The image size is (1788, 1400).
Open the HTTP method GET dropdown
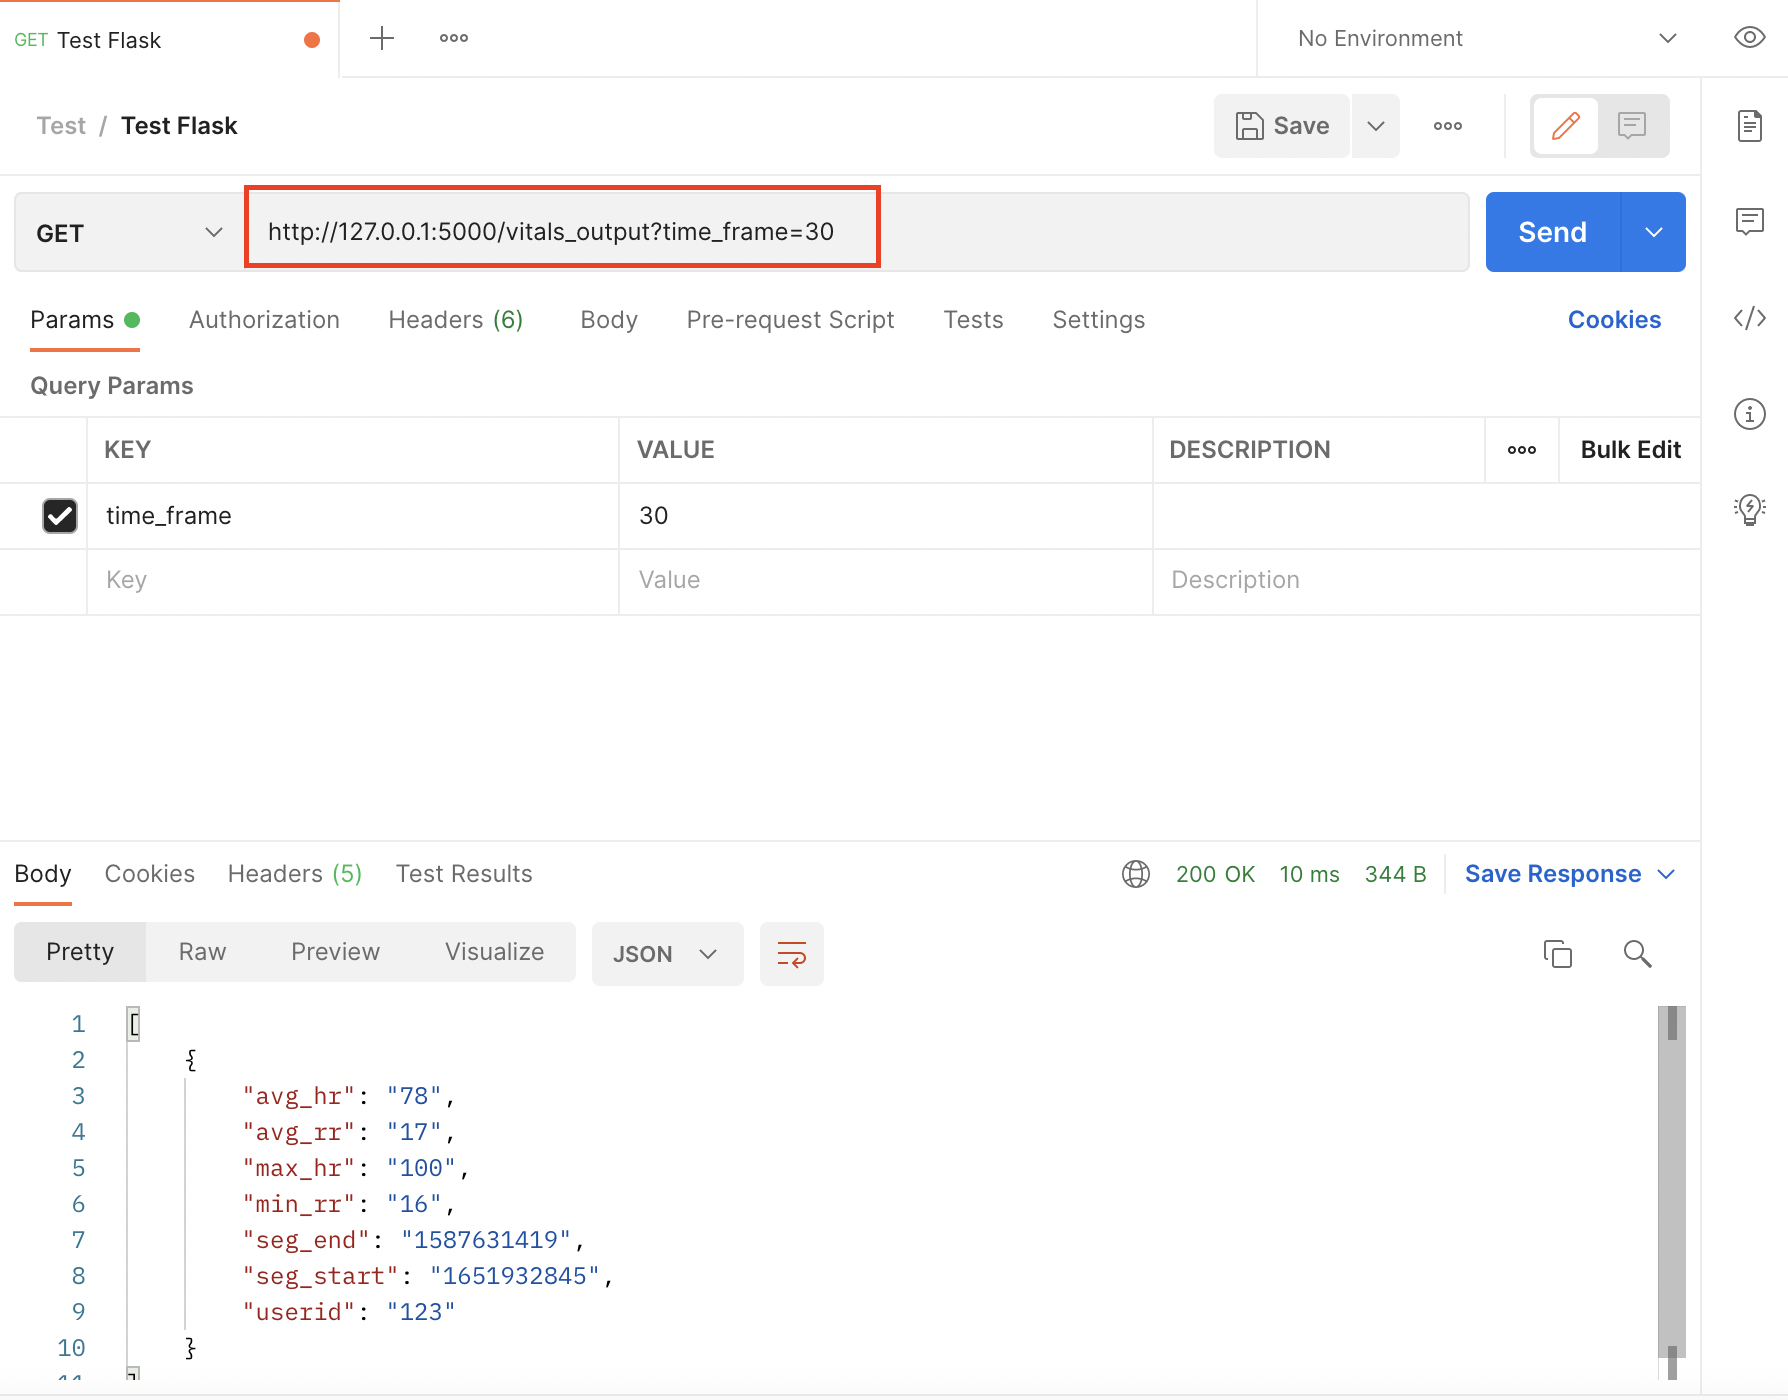point(130,233)
